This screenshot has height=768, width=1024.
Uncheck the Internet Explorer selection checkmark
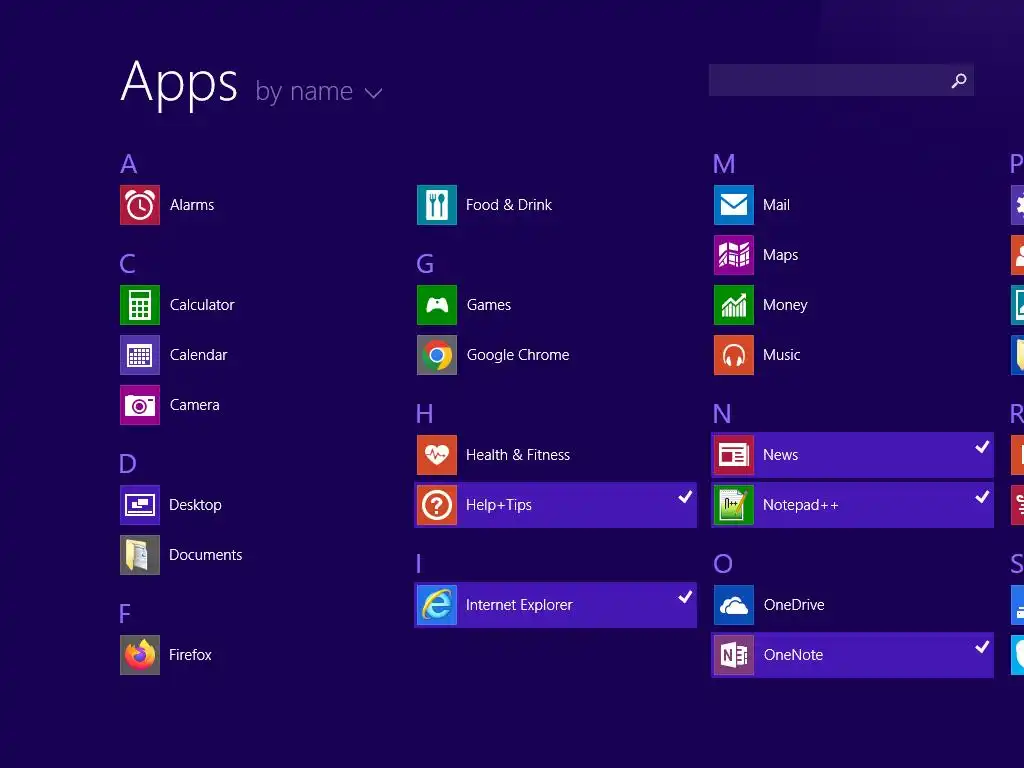click(x=685, y=597)
